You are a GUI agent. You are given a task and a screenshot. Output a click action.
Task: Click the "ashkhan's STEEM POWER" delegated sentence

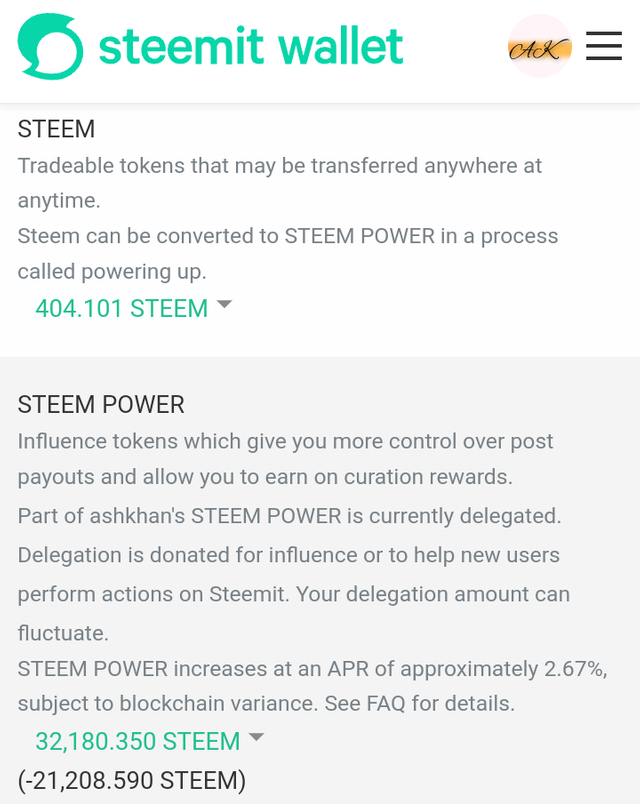tap(288, 516)
